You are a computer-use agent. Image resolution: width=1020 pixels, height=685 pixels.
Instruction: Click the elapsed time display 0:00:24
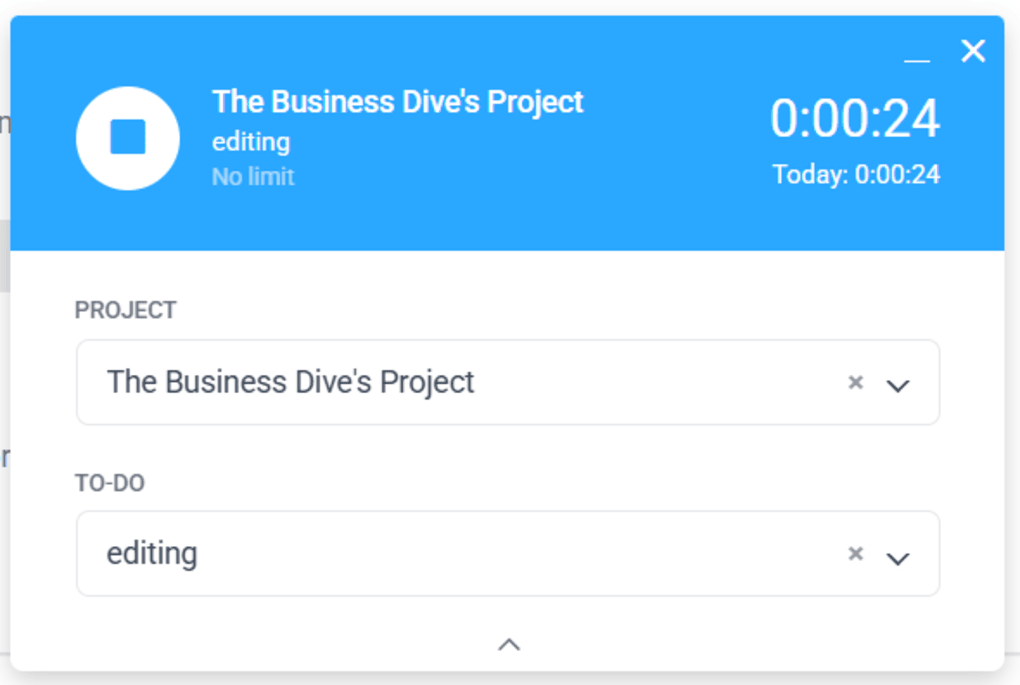pos(855,119)
